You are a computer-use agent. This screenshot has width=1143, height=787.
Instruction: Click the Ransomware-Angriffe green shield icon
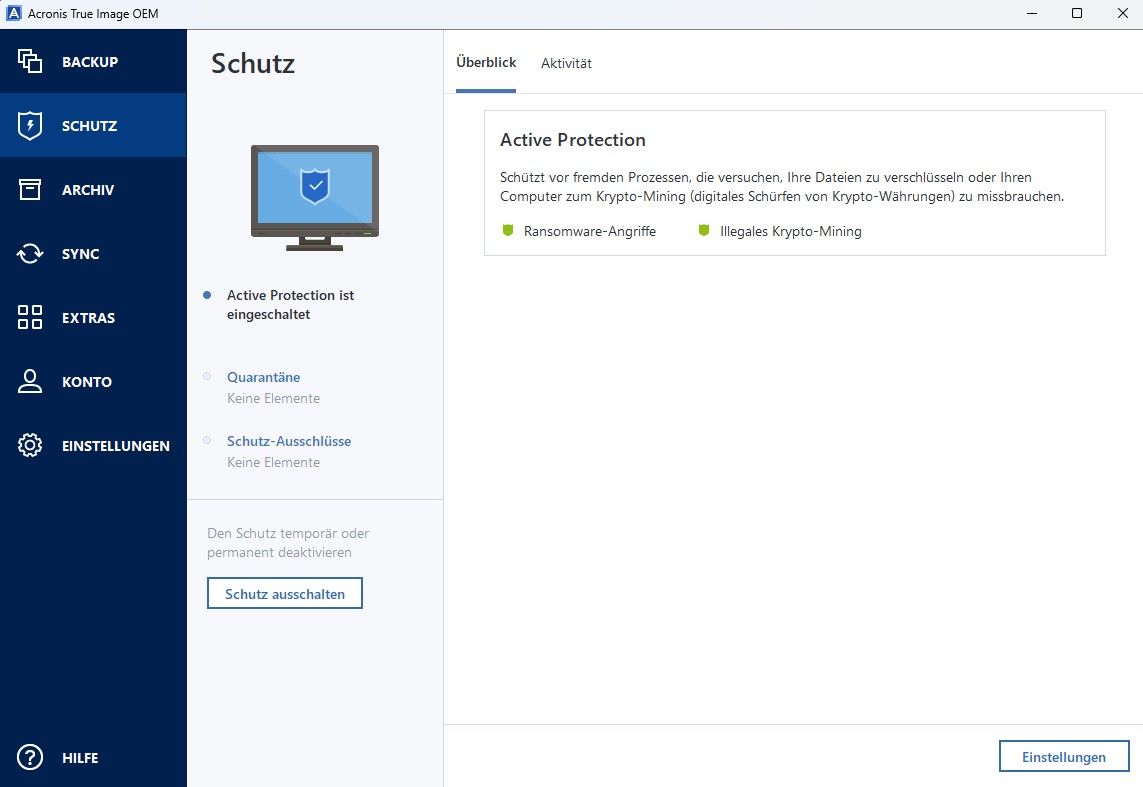pyautogui.click(x=507, y=231)
